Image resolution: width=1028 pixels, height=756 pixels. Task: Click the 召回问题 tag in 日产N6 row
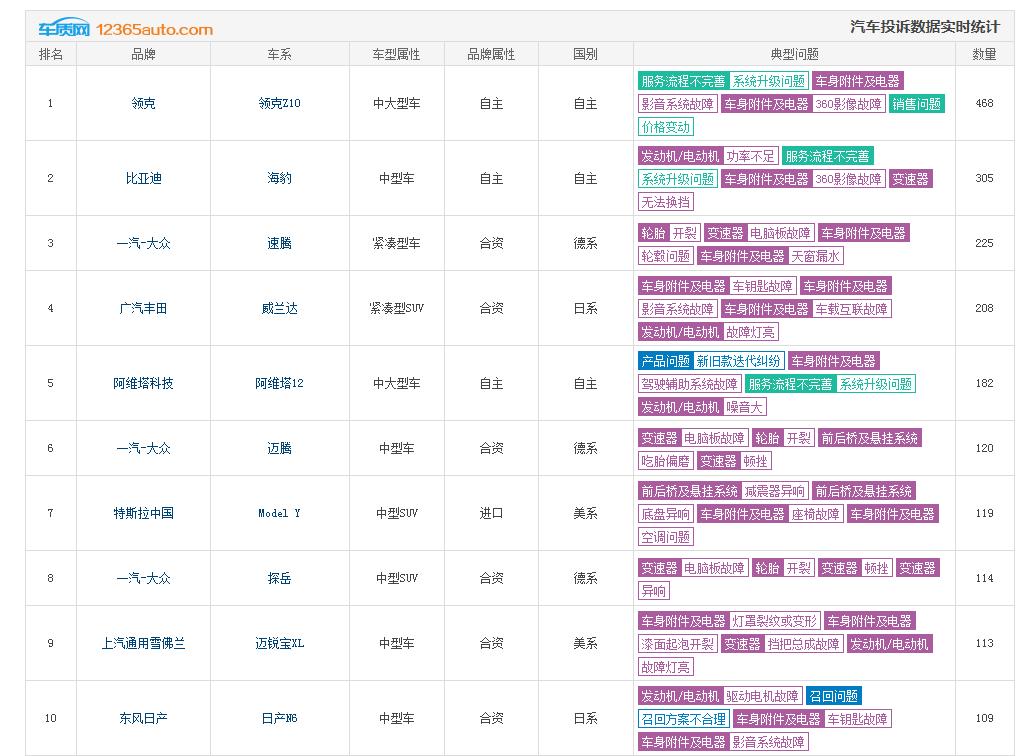pyautogui.click(x=833, y=696)
